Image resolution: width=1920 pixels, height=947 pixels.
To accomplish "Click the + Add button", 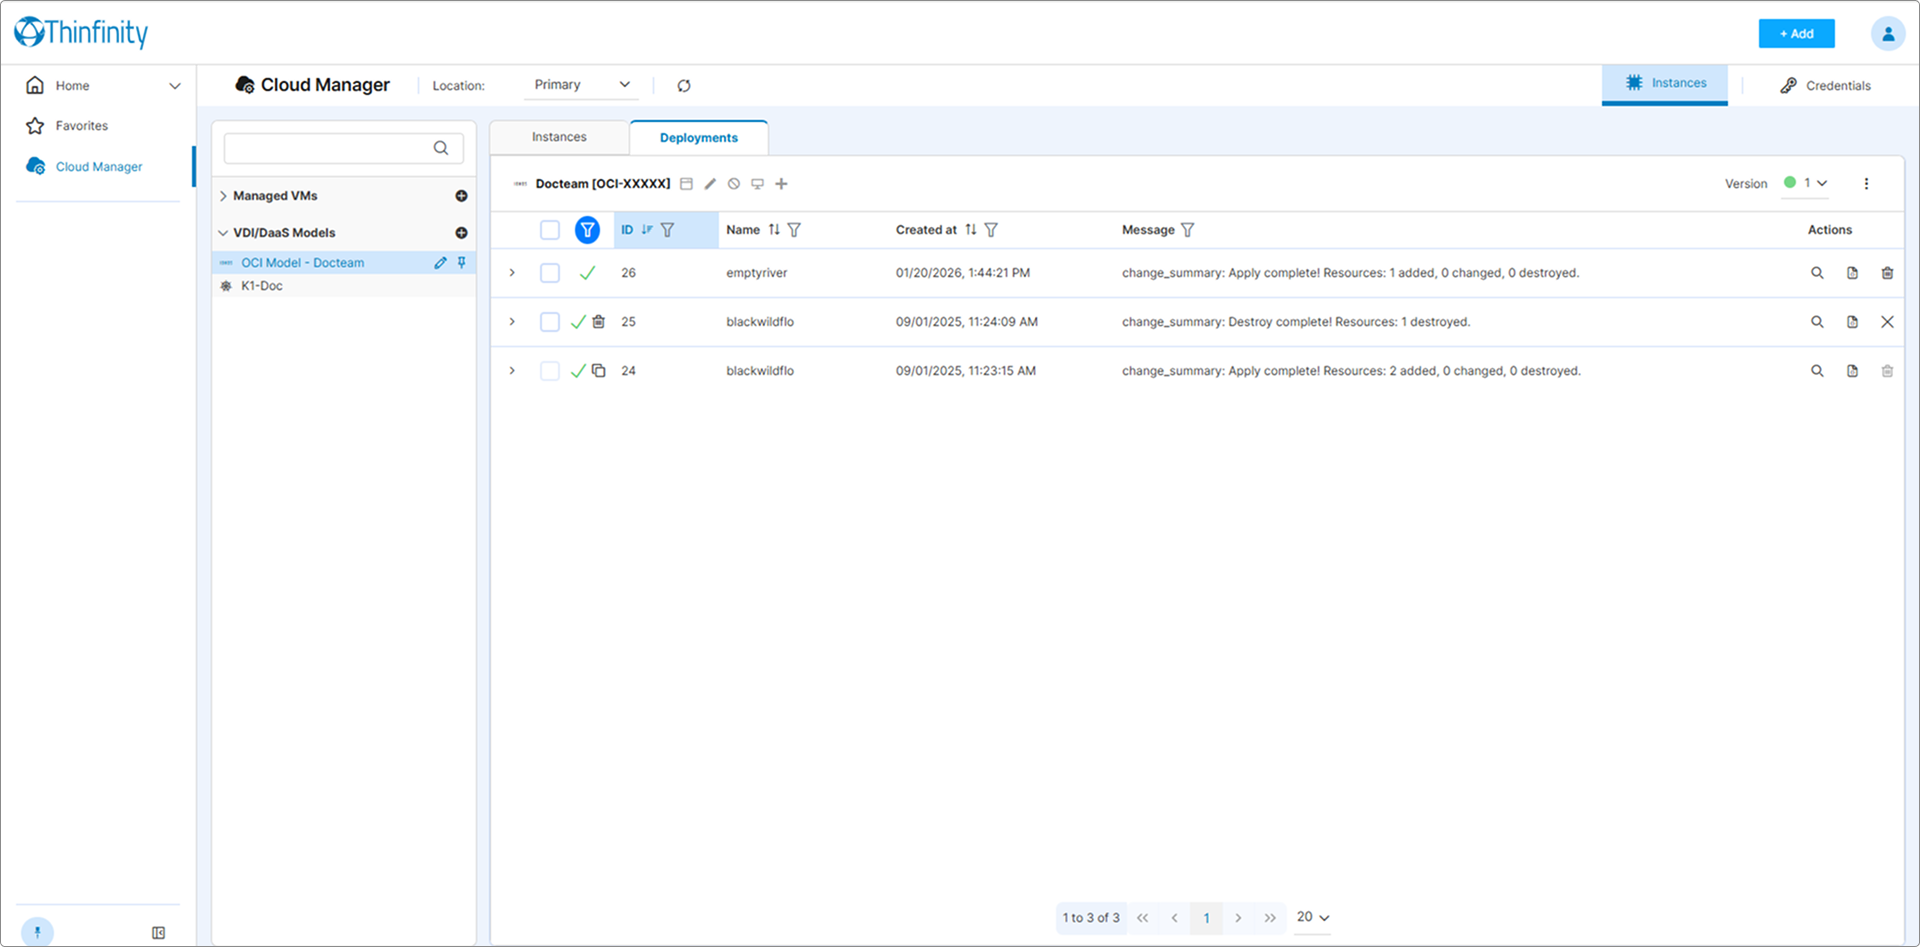I will [1796, 34].
